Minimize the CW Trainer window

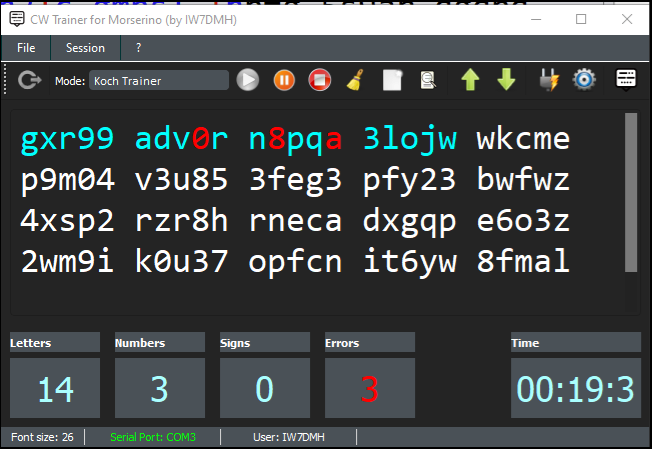pos(536,19)
